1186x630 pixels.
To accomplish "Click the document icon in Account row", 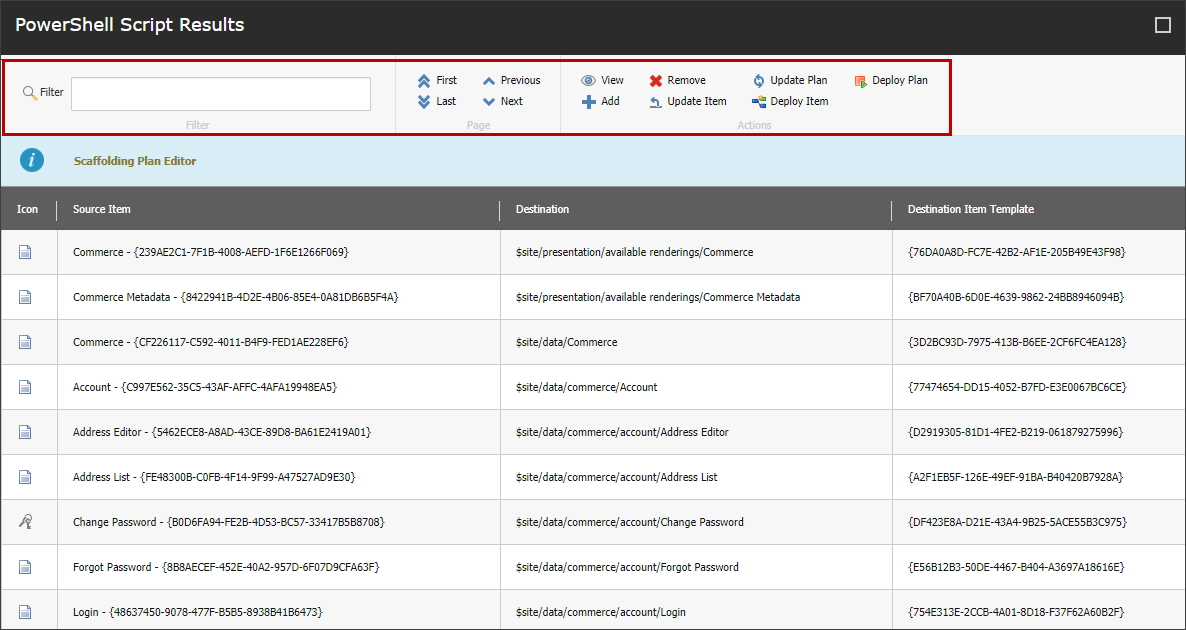I will click(25, 387).
